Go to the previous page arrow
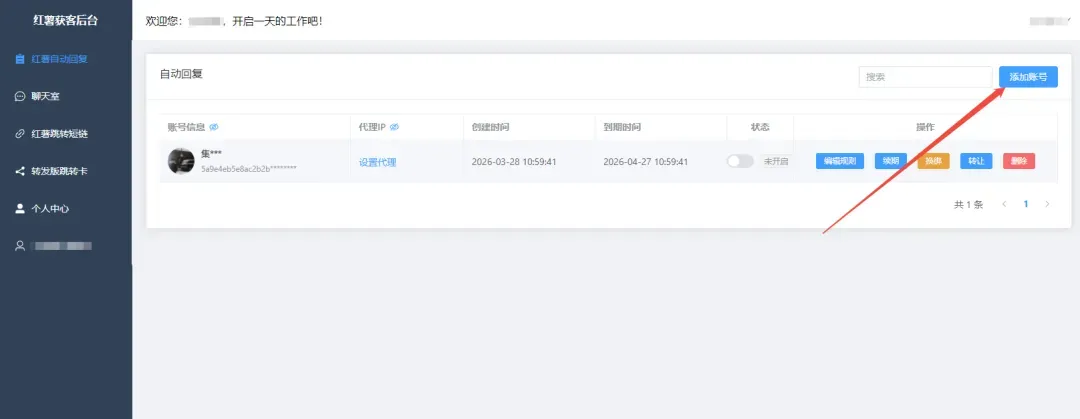This screenshot has height=419, width=1080. click(x=1004, y=204)
